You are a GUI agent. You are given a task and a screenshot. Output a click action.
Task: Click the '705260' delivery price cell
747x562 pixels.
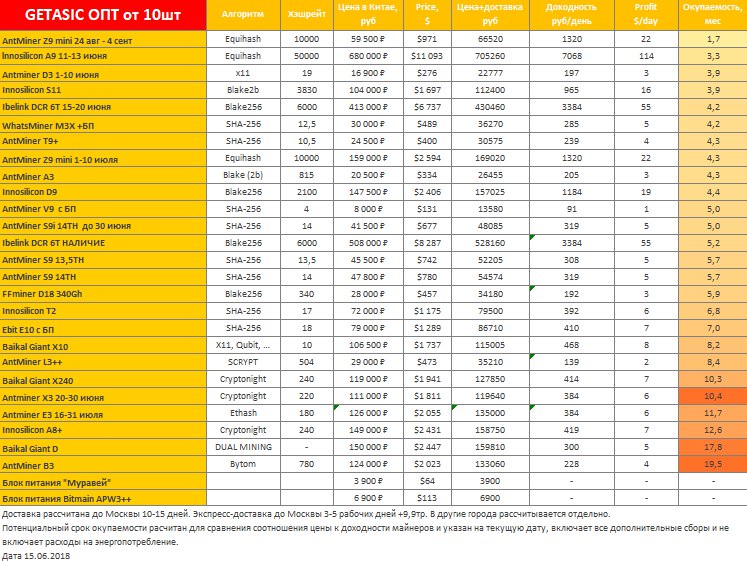[x=490, y=56]
